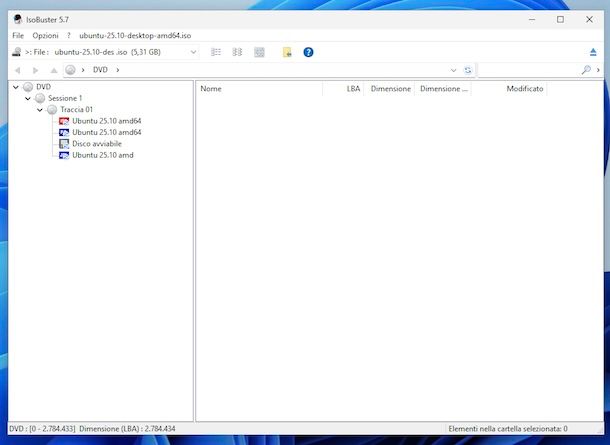This screenshot has height=445, width=610.
Task: Click inside the search input field
Action: coord(530,70)
